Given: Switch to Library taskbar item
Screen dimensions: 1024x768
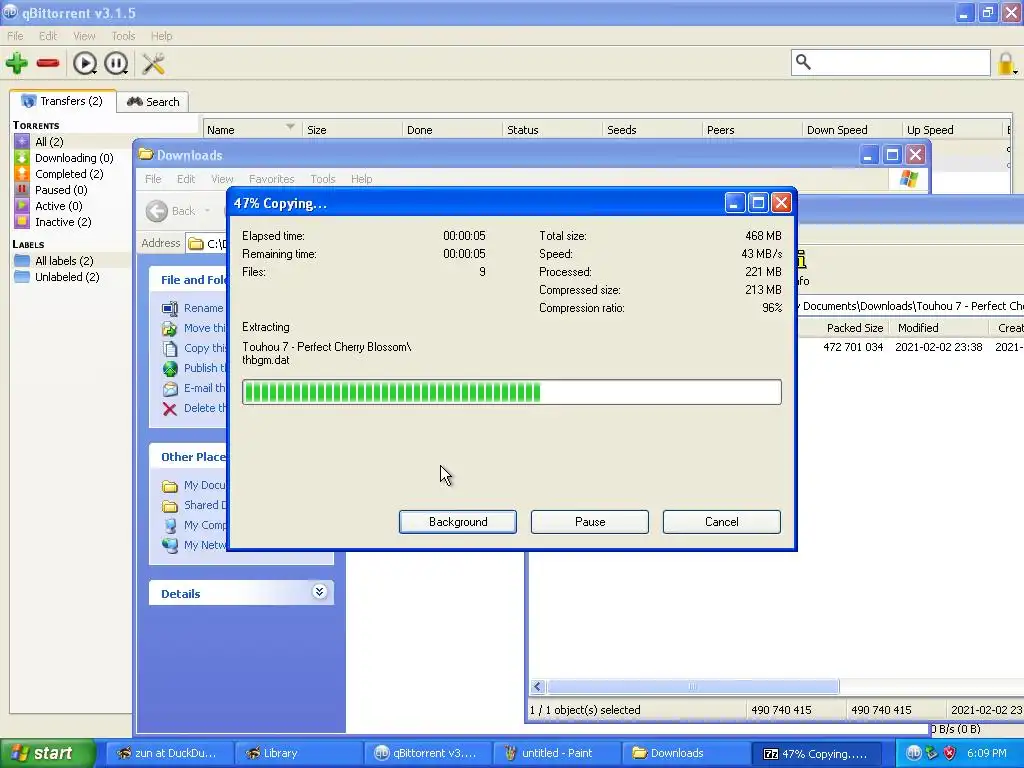Looking at the screenshot, I should [x=297, y=753].
